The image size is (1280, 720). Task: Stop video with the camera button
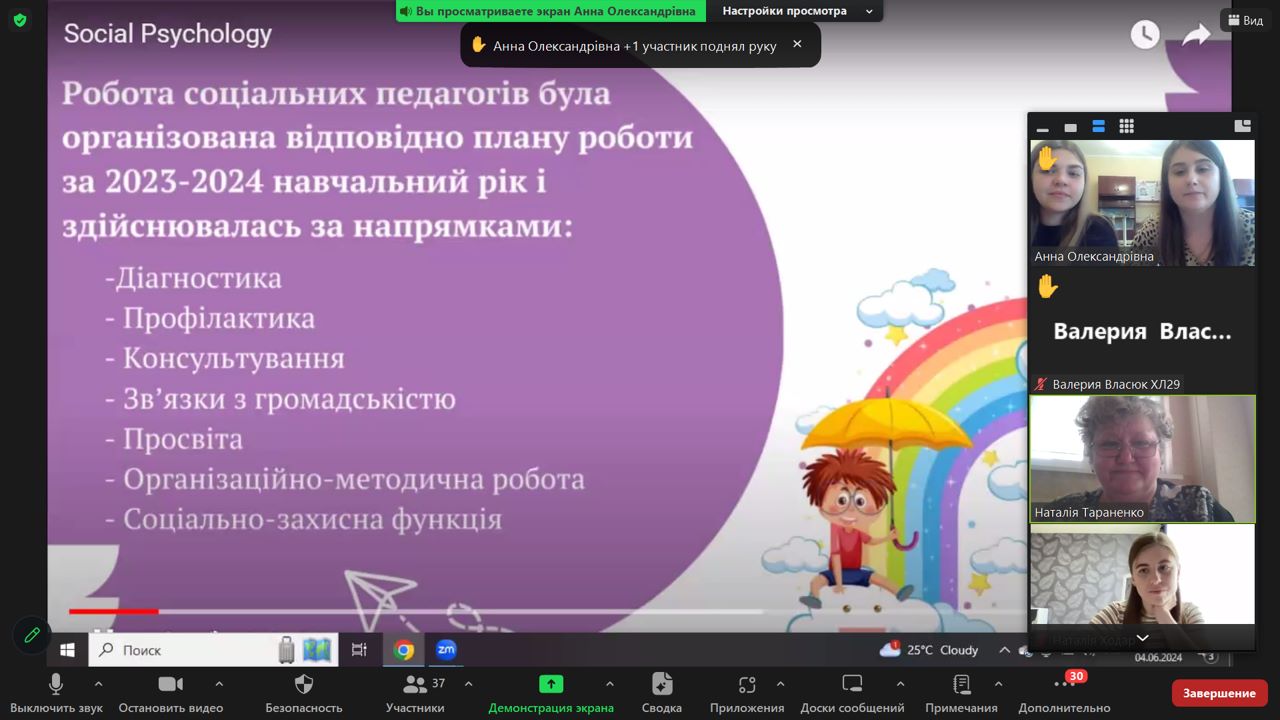[x=171, y=693]
